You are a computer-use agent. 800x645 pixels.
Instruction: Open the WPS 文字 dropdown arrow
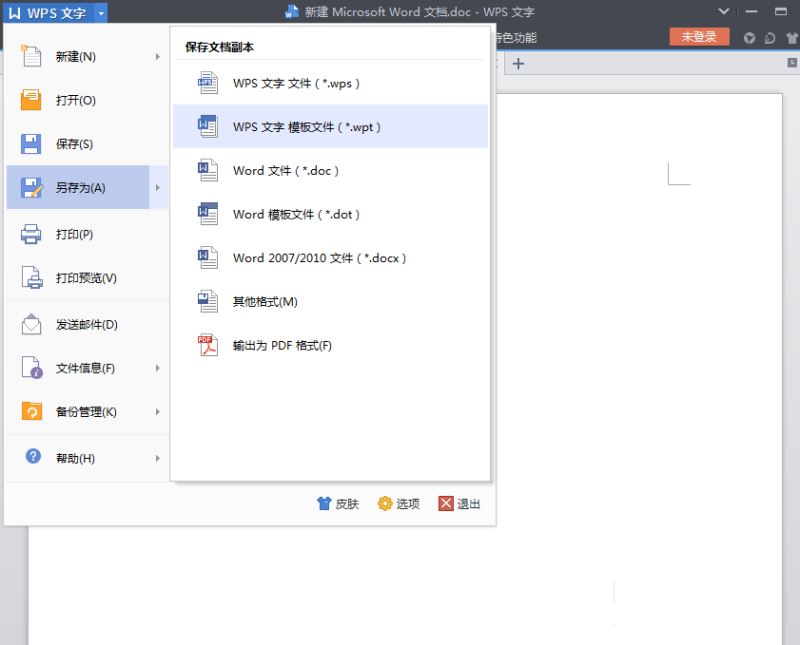point(101,13)
